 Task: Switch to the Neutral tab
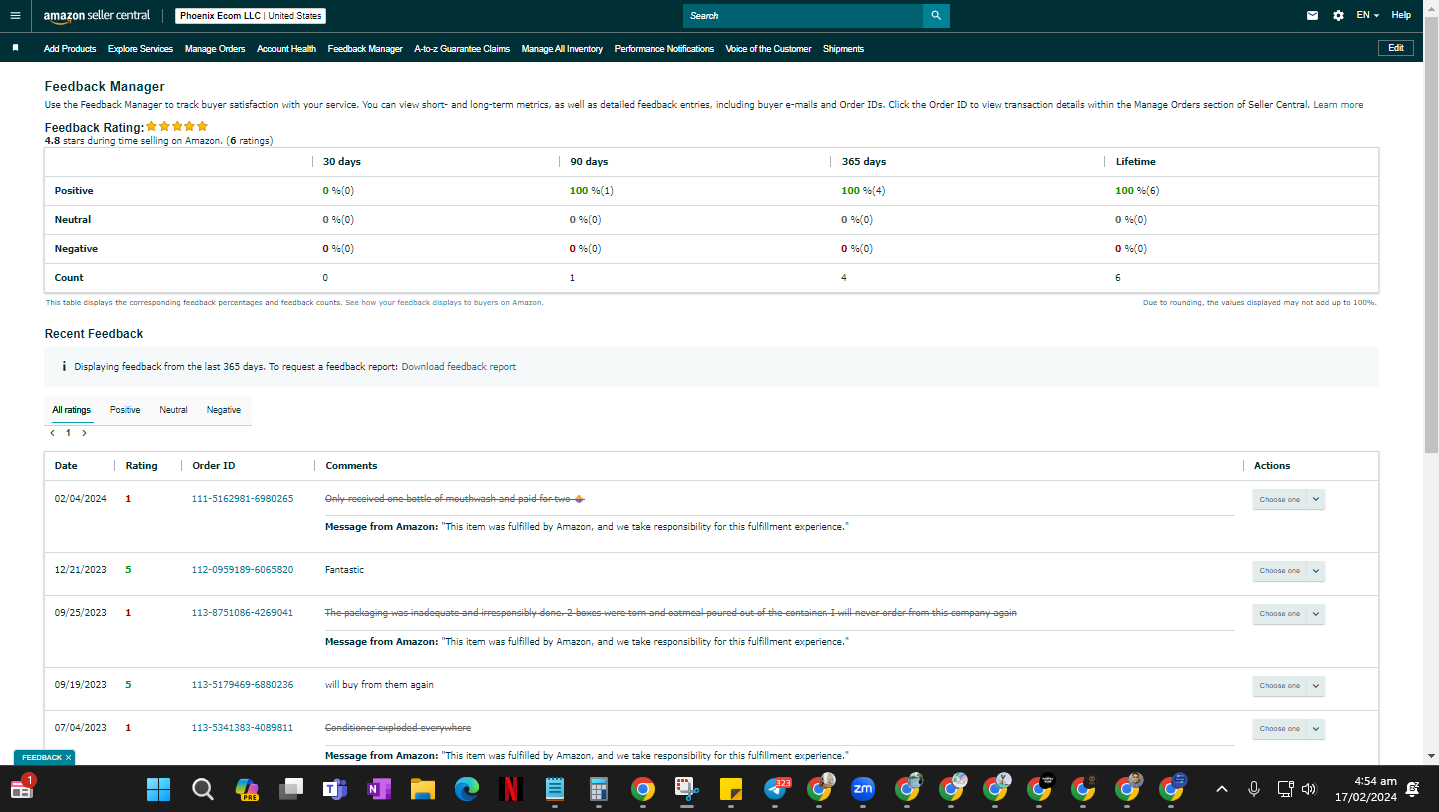coord(173,410)
